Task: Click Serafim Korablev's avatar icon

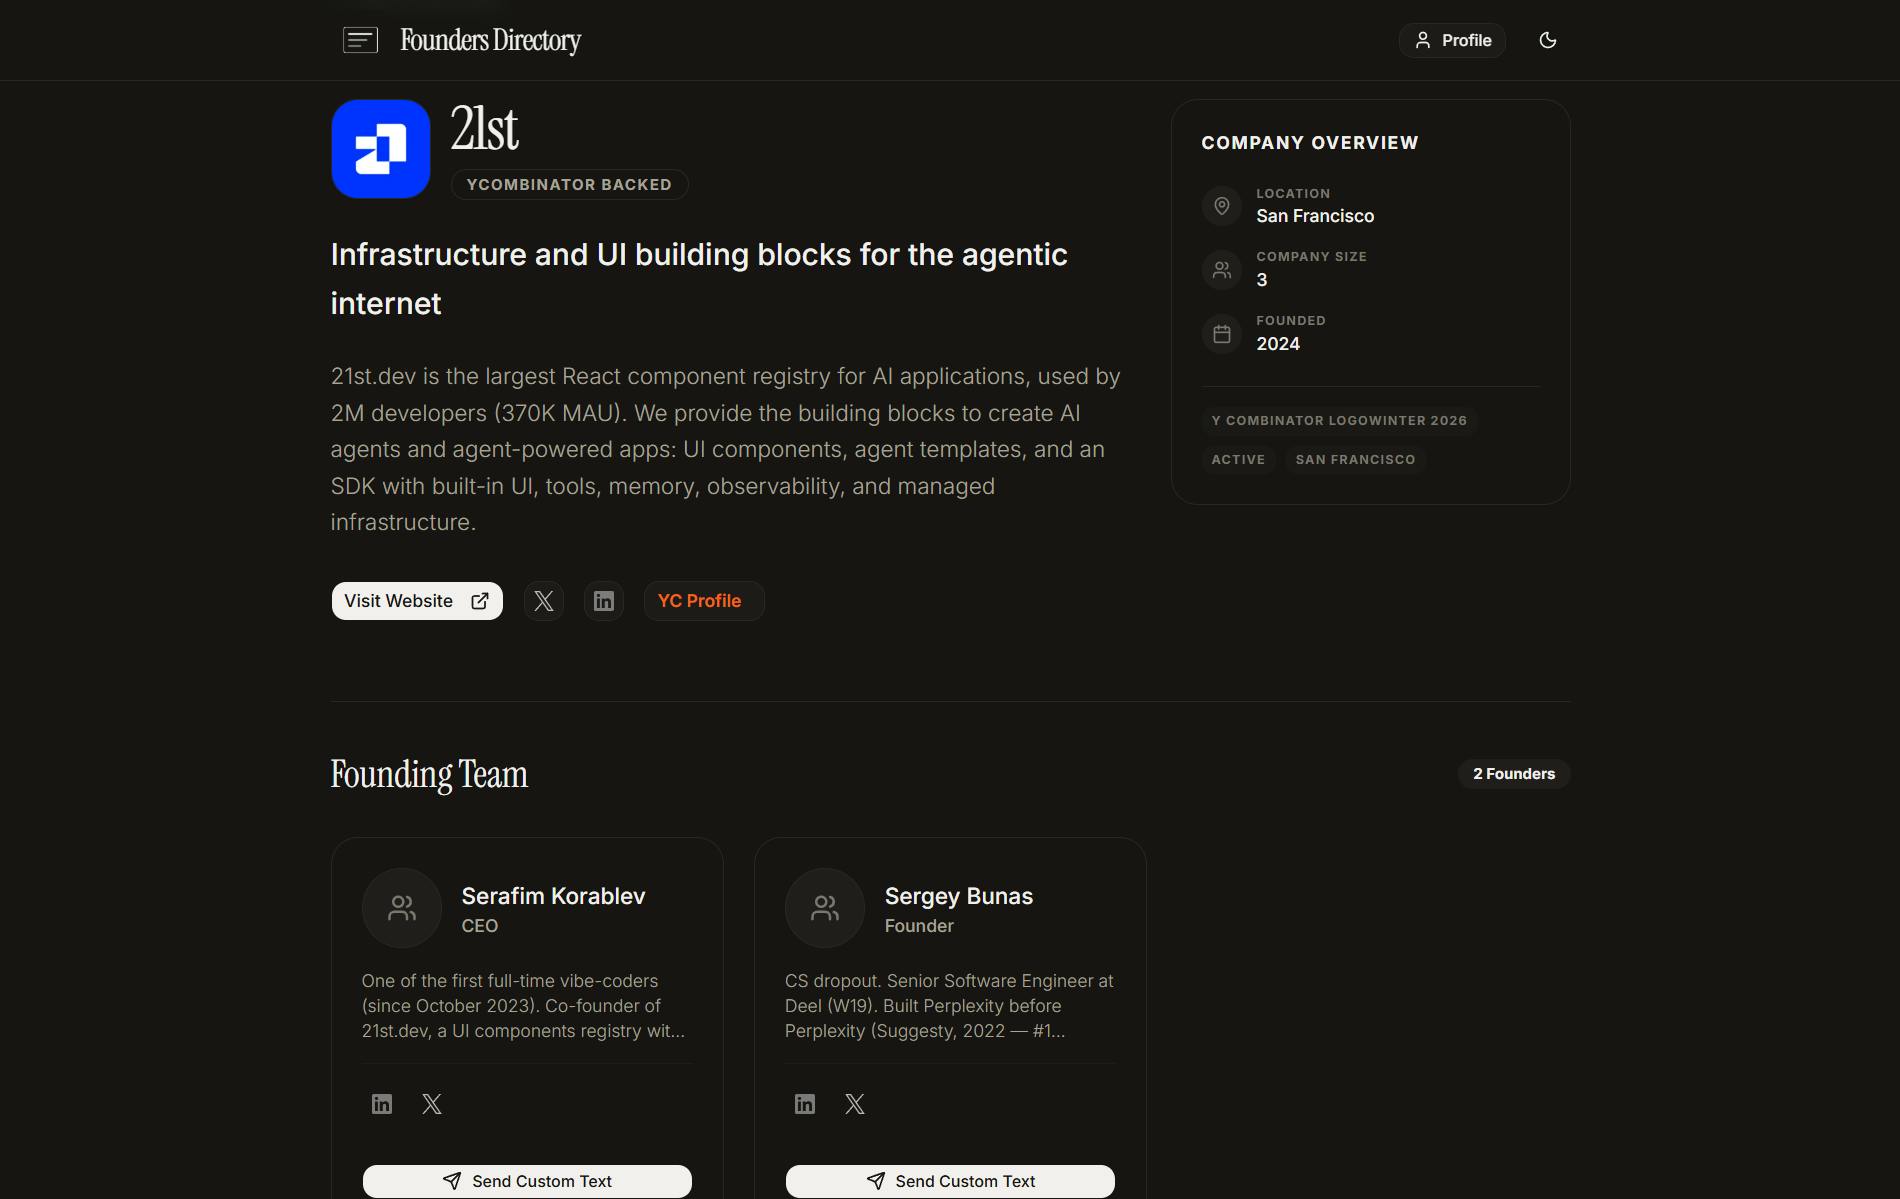Action: click(402, 908)
